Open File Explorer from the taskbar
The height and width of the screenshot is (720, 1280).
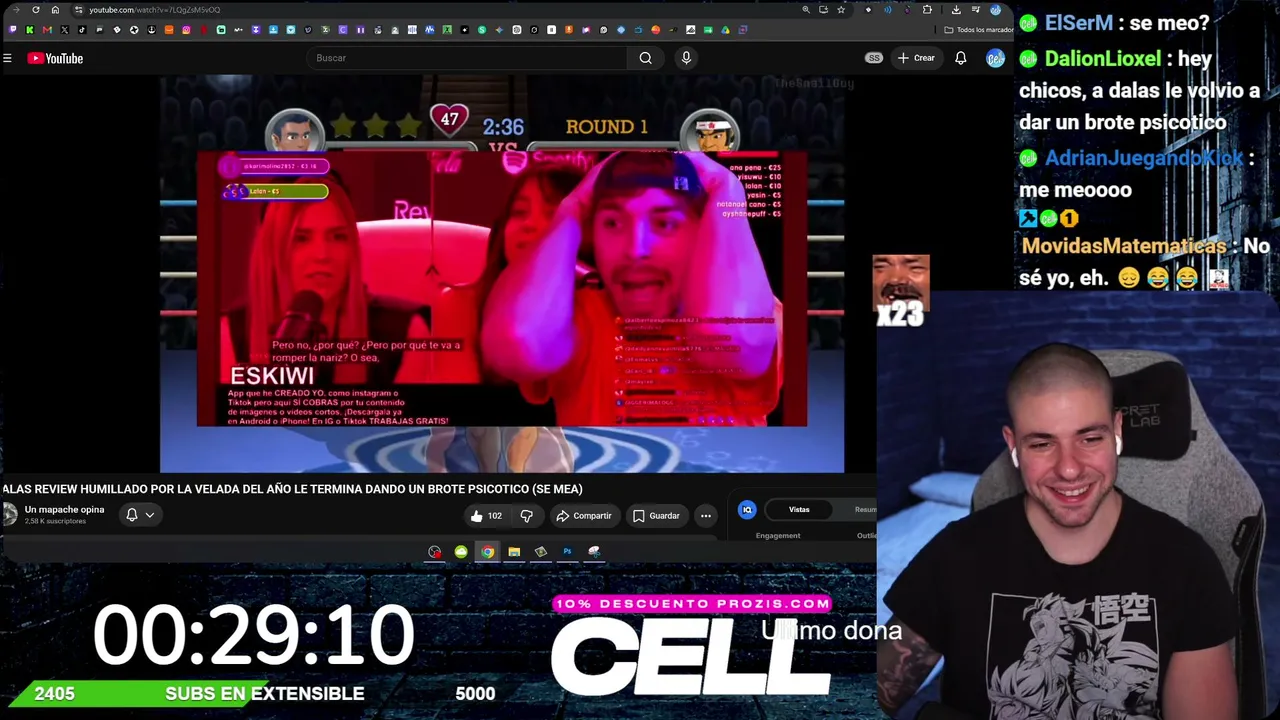[x=514, y=552]
